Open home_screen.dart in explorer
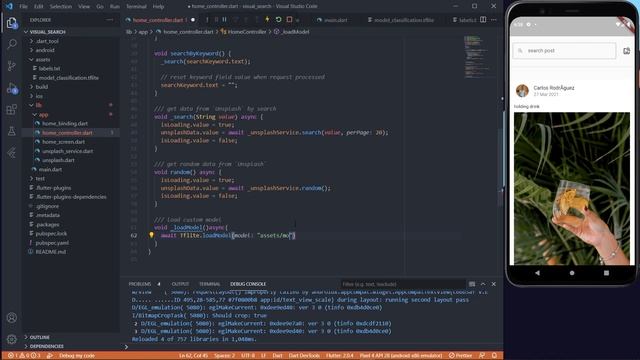This screenshot has height=360, width=640. click(64, 142)
